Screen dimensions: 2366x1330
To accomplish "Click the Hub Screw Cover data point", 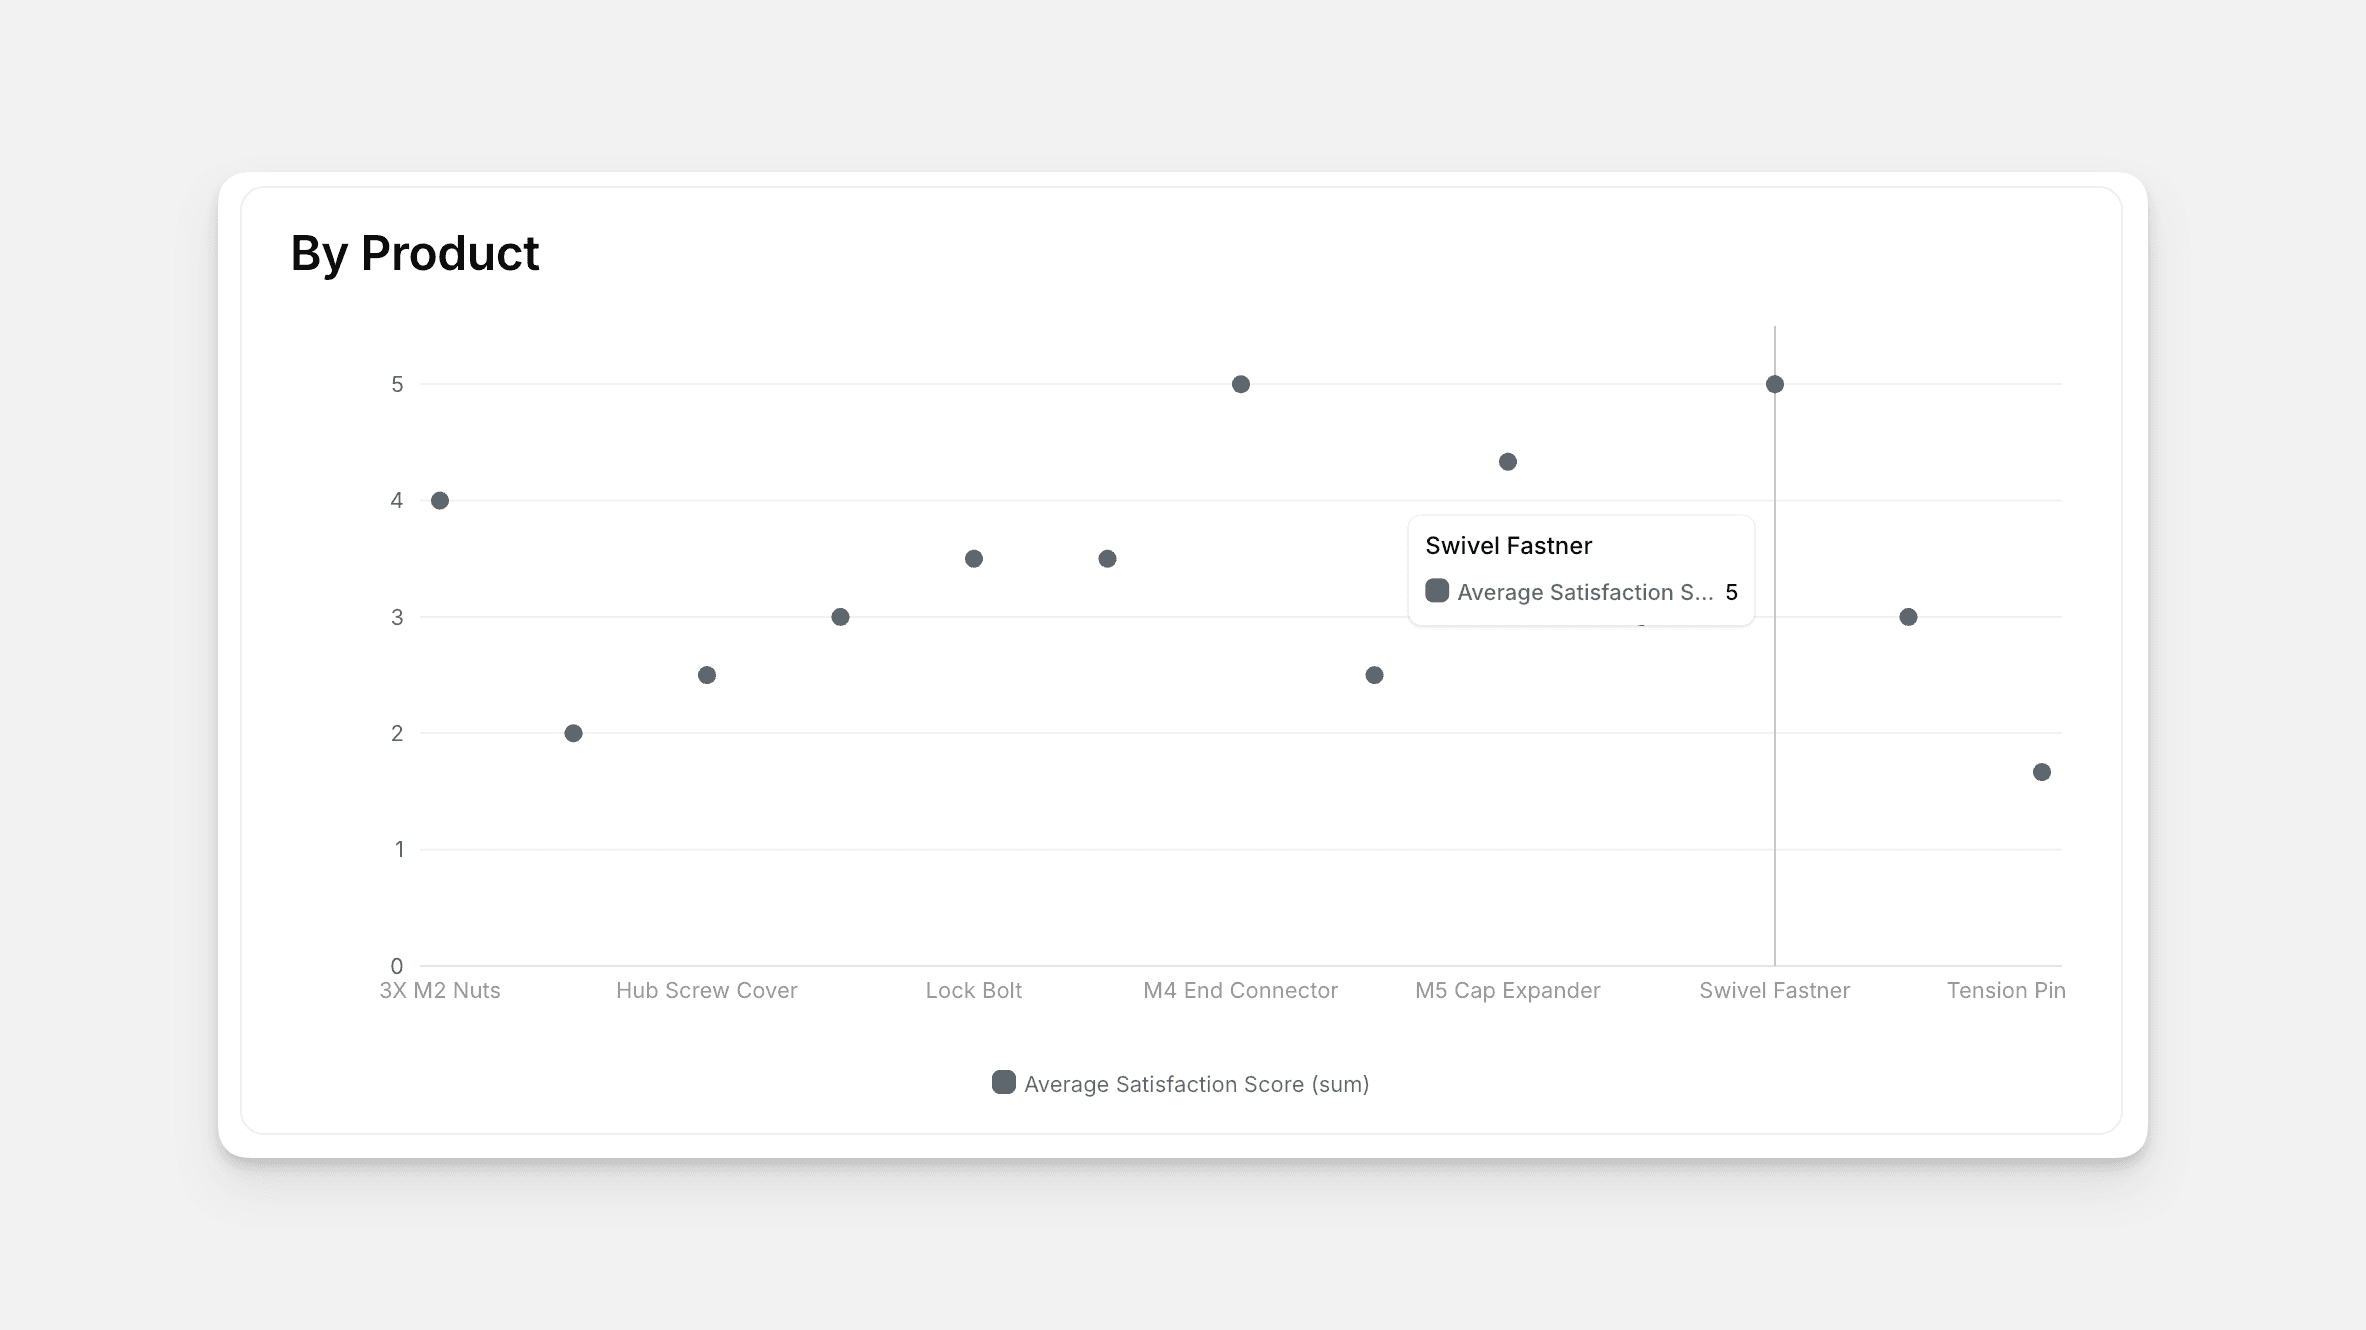I will 707,675.
